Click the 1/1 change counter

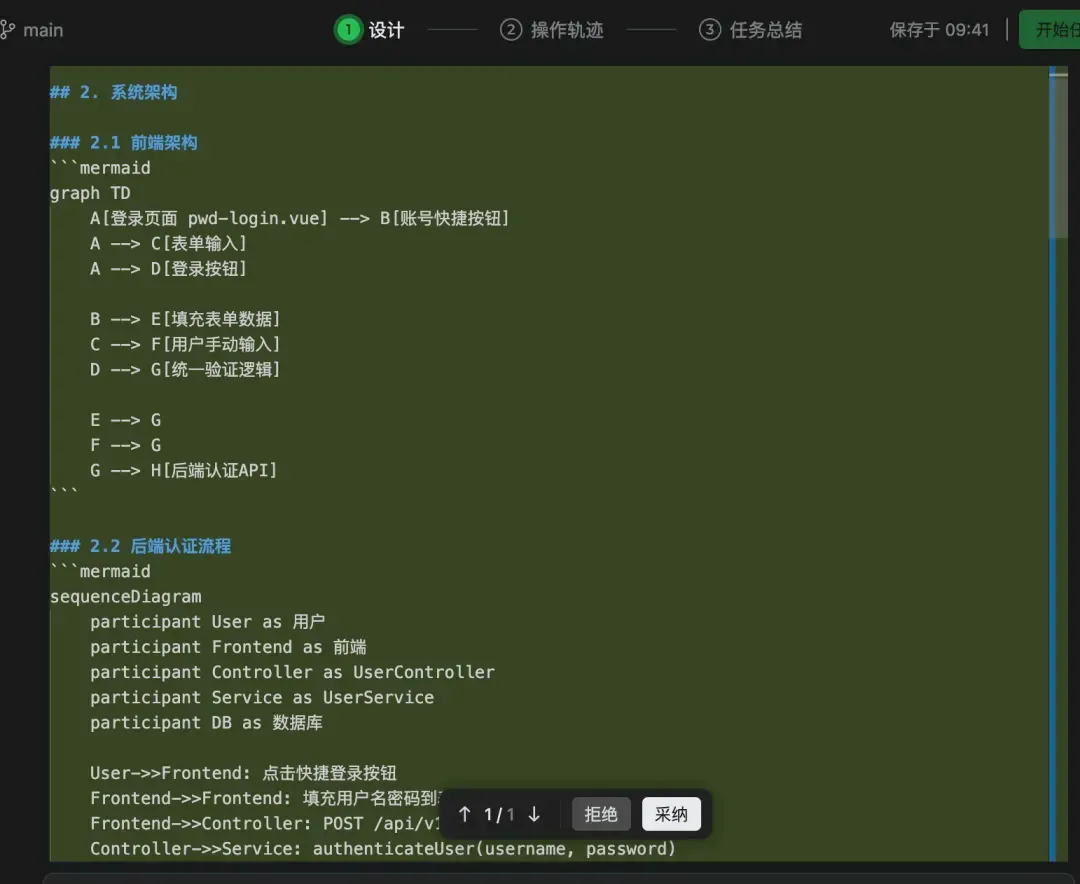499,814
